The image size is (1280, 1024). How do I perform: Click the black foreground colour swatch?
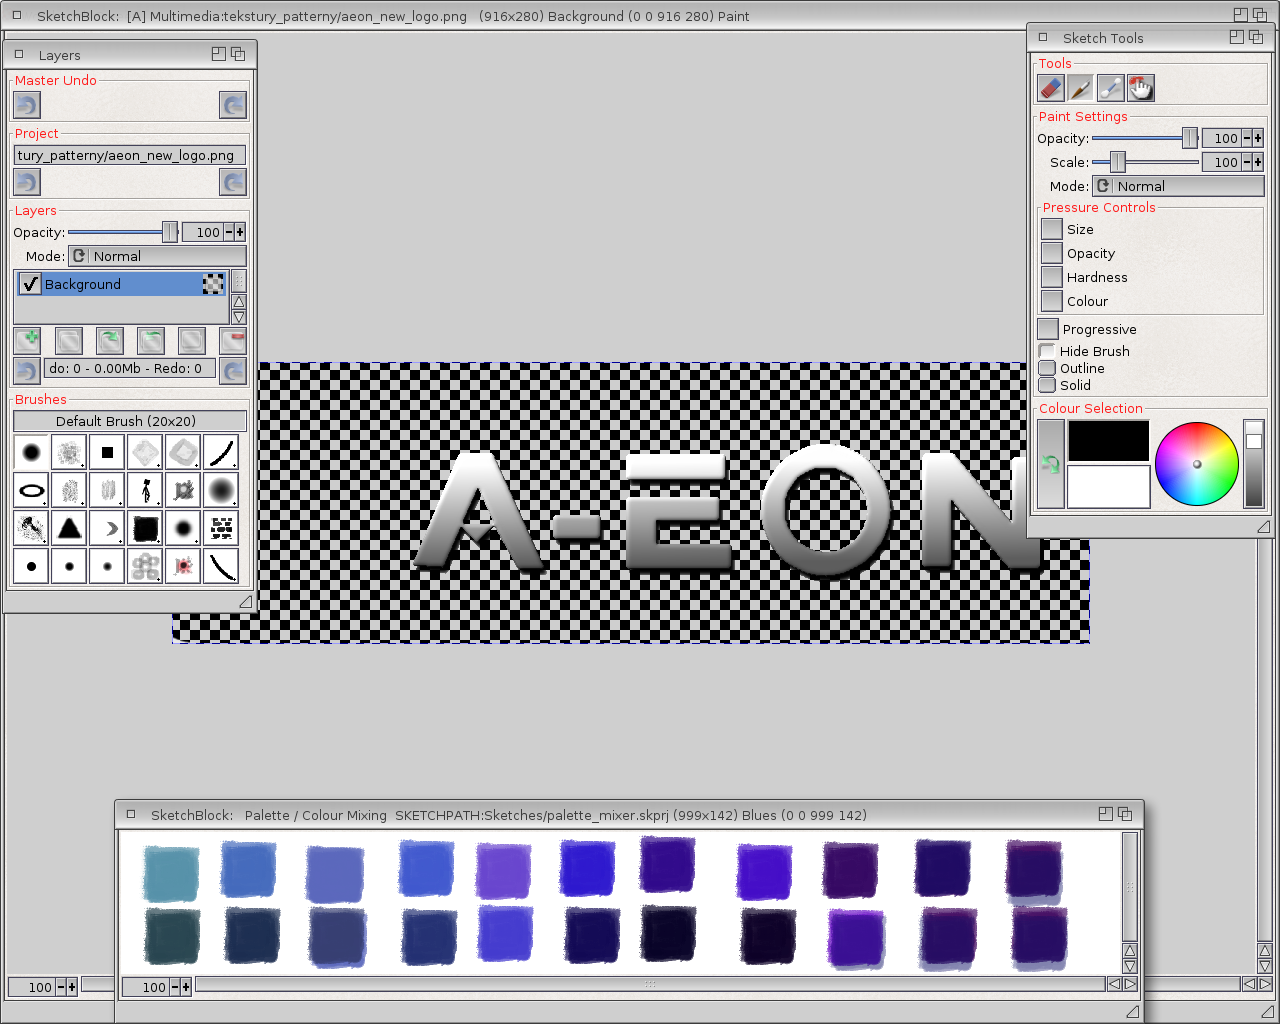click(x=1109, y=441)
